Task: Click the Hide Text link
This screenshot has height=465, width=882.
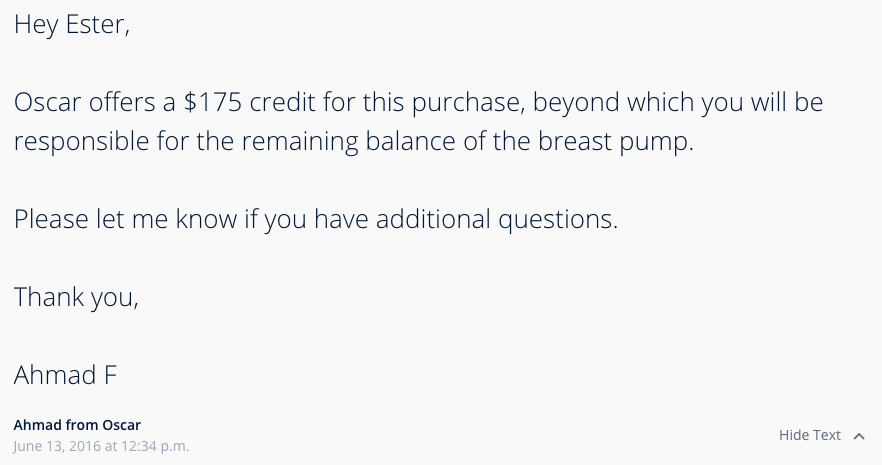Action: coord(809,435)
